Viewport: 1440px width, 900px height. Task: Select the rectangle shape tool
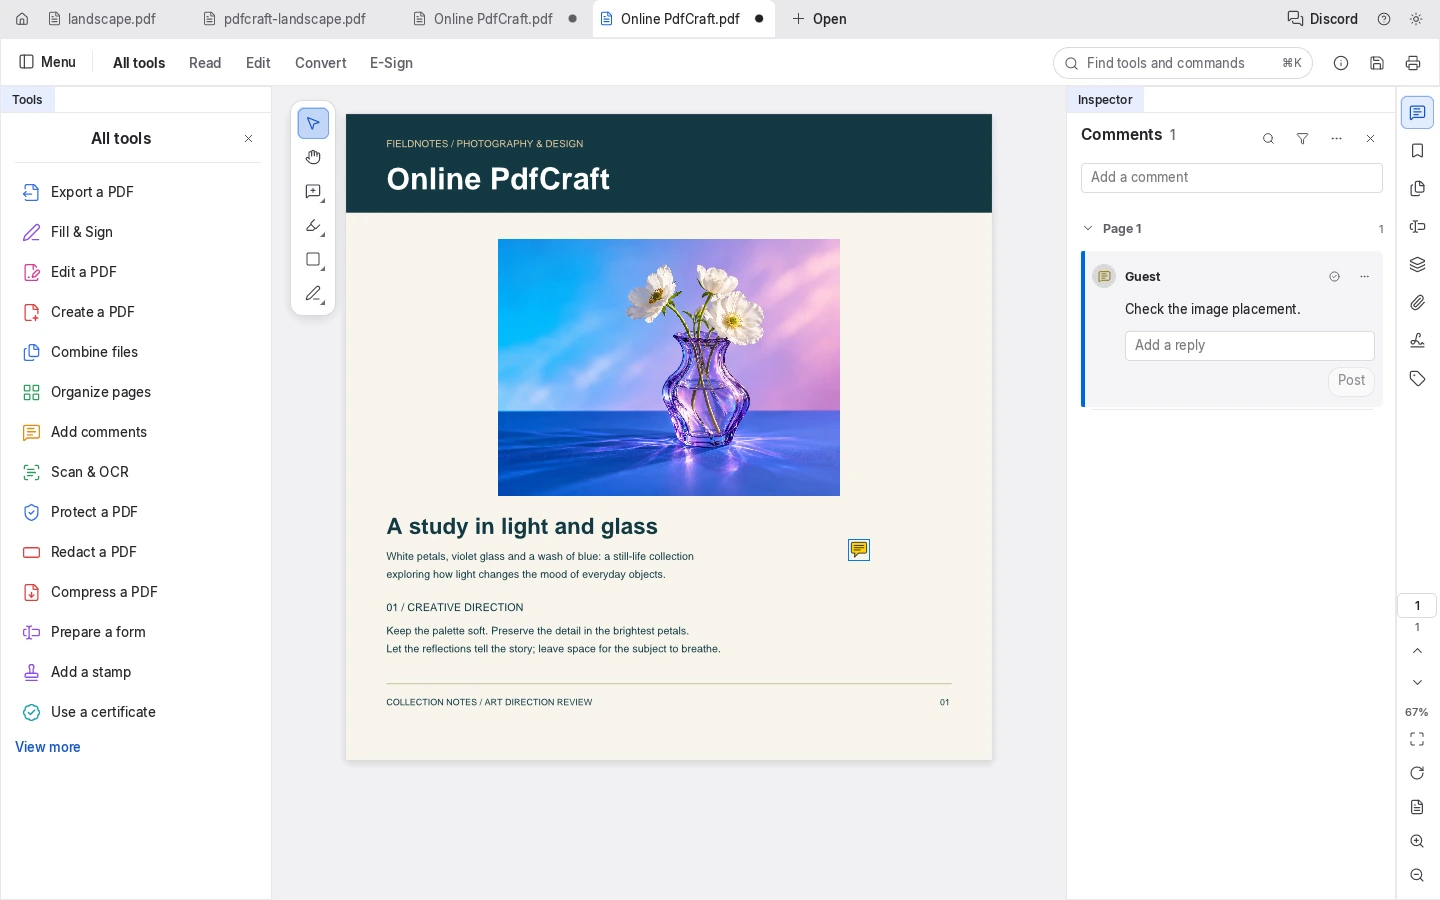click(x=313, y=260)
